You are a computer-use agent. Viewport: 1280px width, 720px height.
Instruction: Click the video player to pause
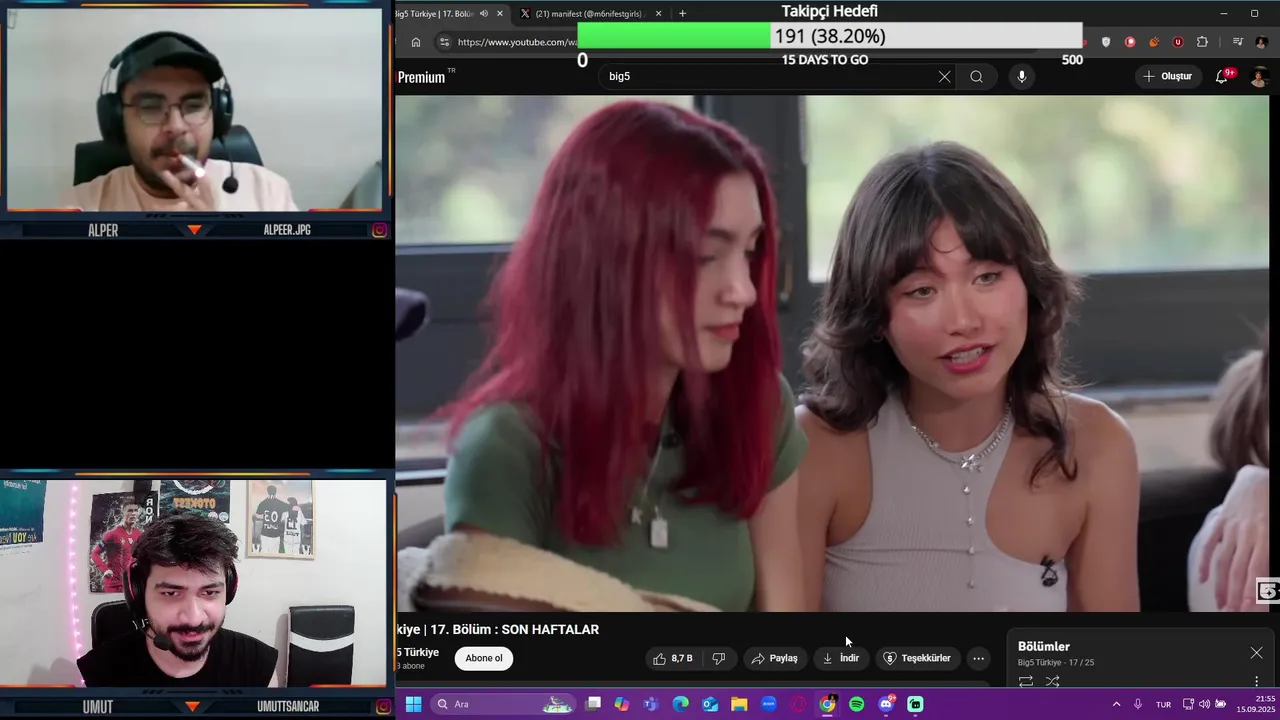832,353
